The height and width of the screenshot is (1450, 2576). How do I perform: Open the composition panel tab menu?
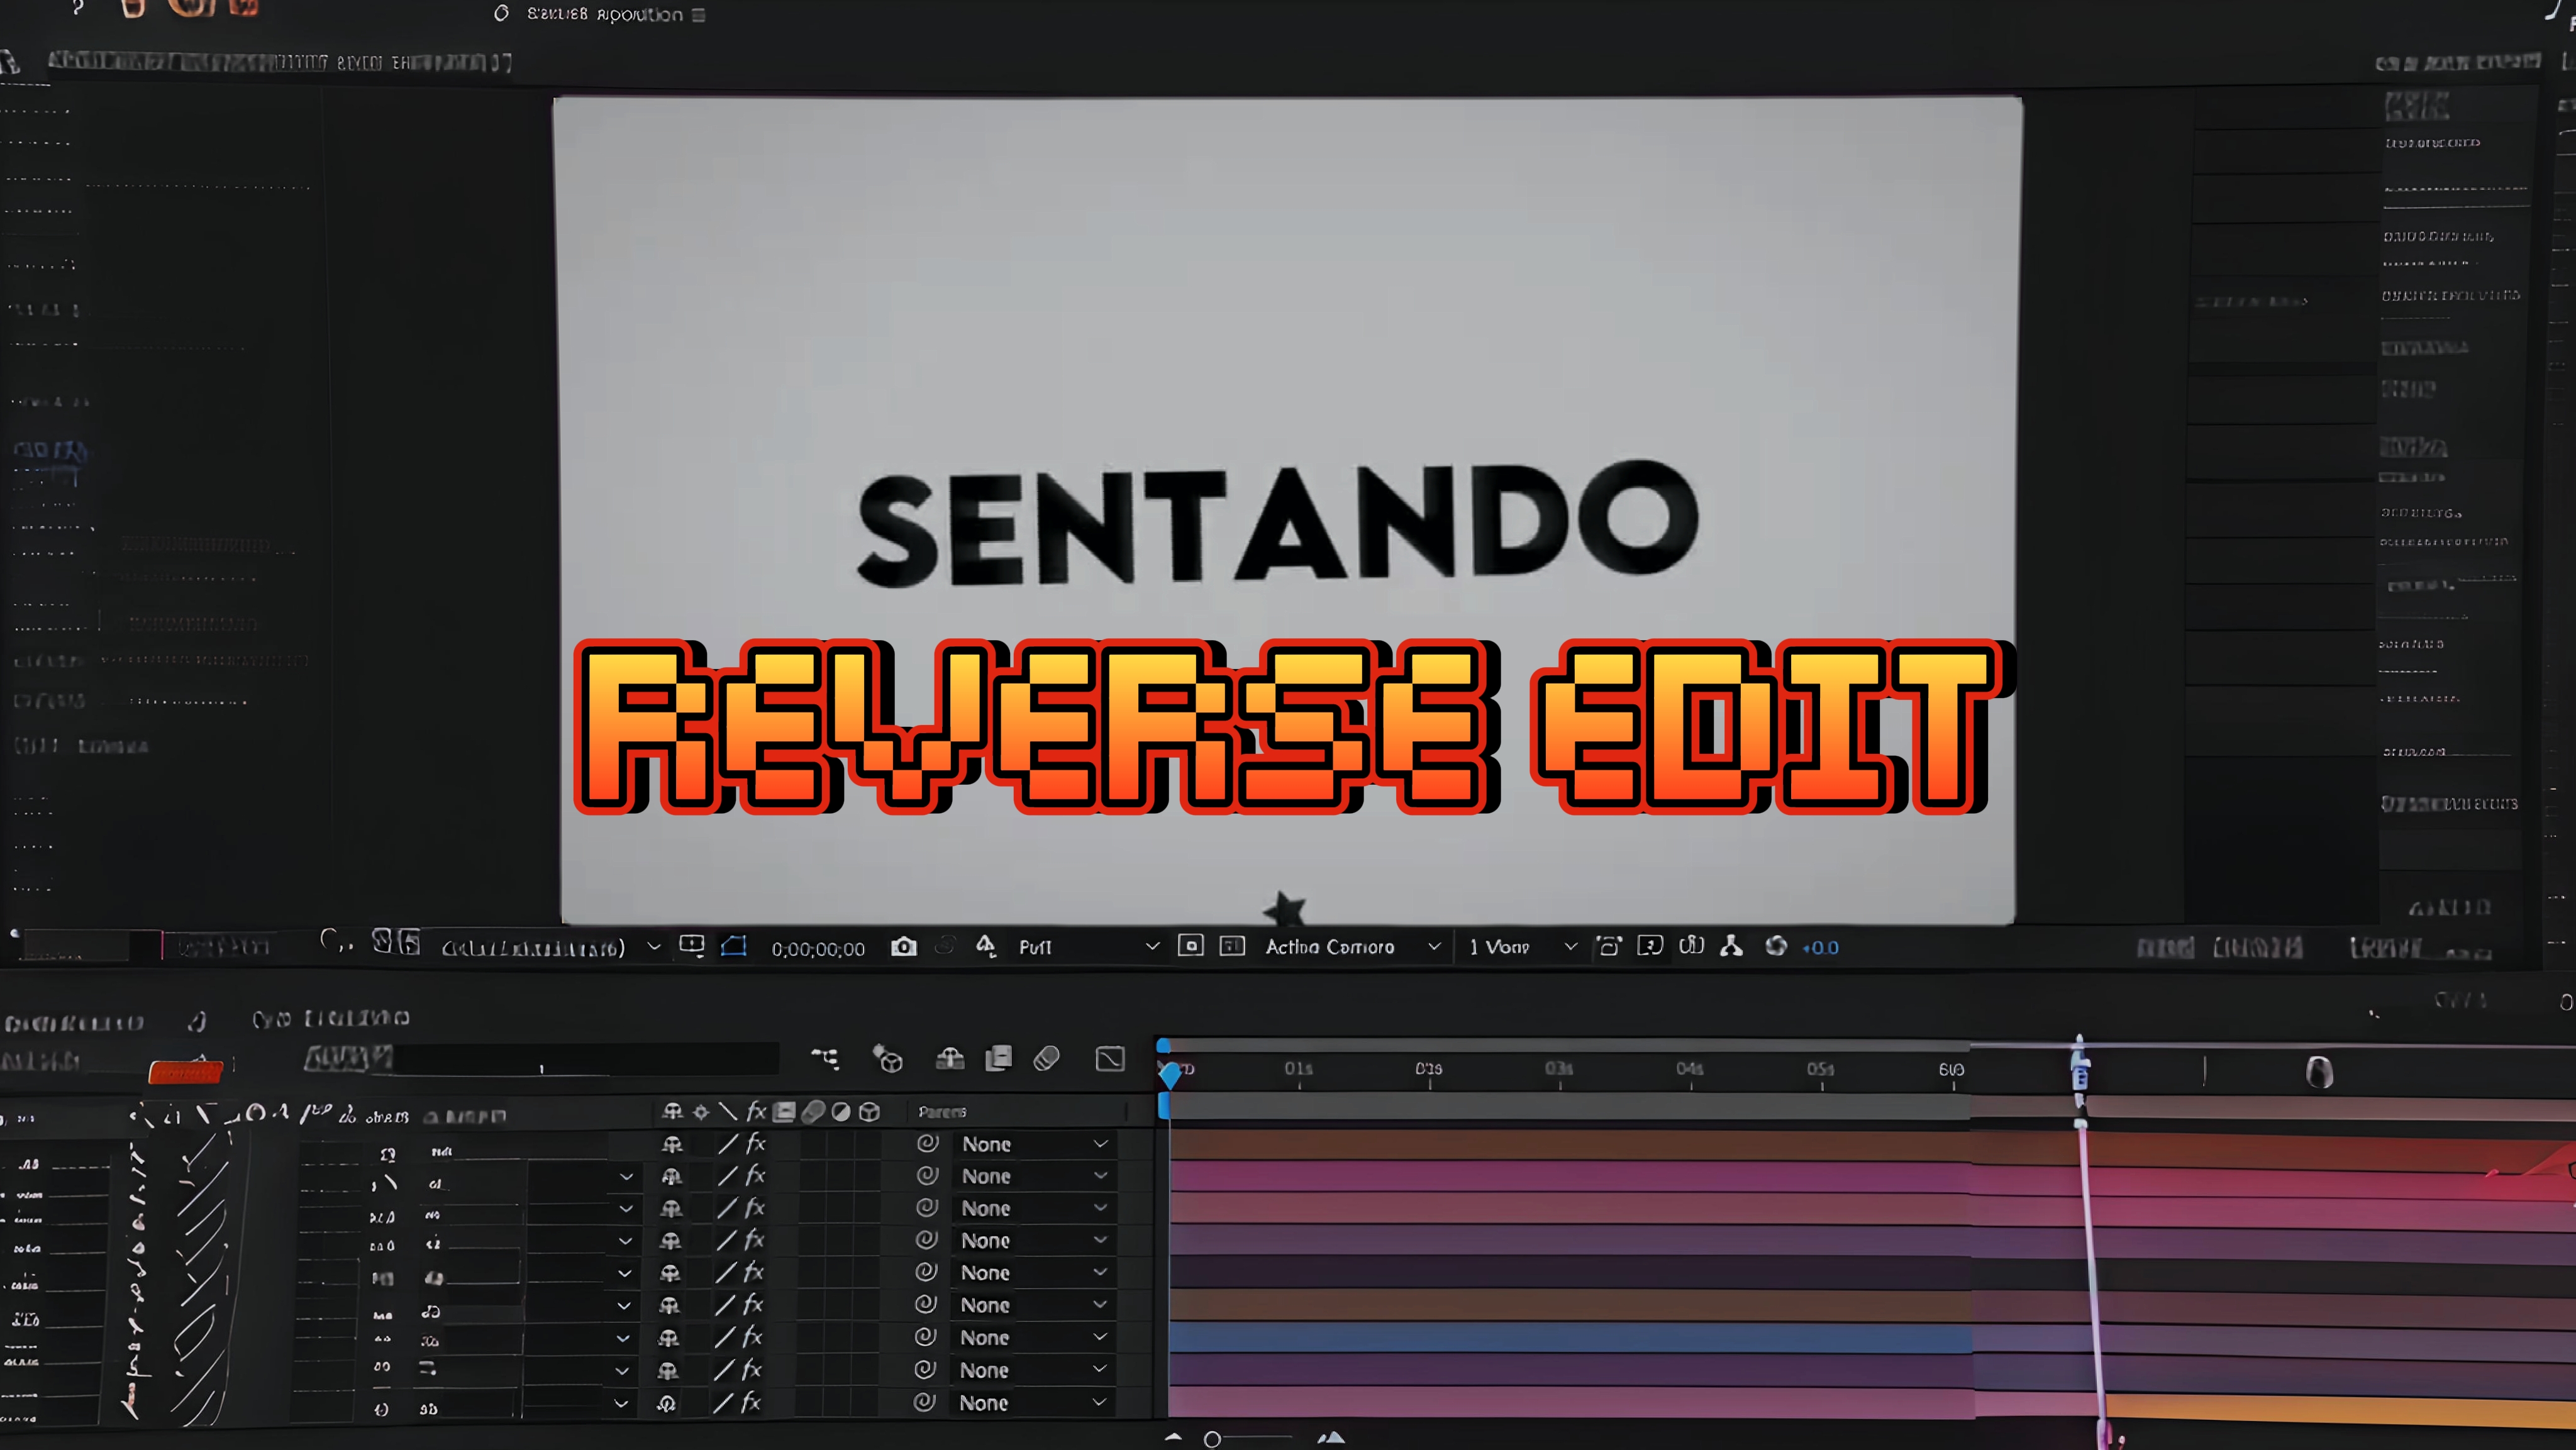click(x=699, y=15)
